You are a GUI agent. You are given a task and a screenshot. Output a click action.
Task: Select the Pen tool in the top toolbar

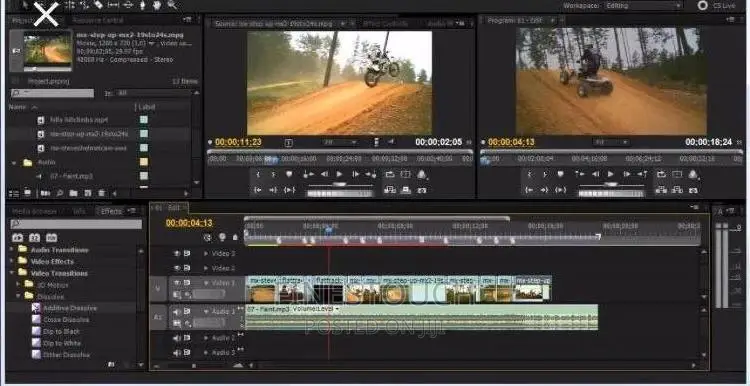click(x=143, y=5)
